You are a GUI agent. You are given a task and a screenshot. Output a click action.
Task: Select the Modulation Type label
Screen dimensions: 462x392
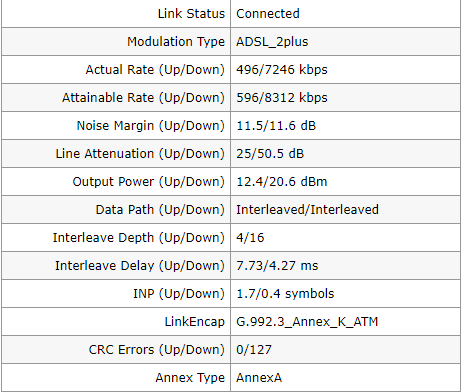[x=176, y=42]
